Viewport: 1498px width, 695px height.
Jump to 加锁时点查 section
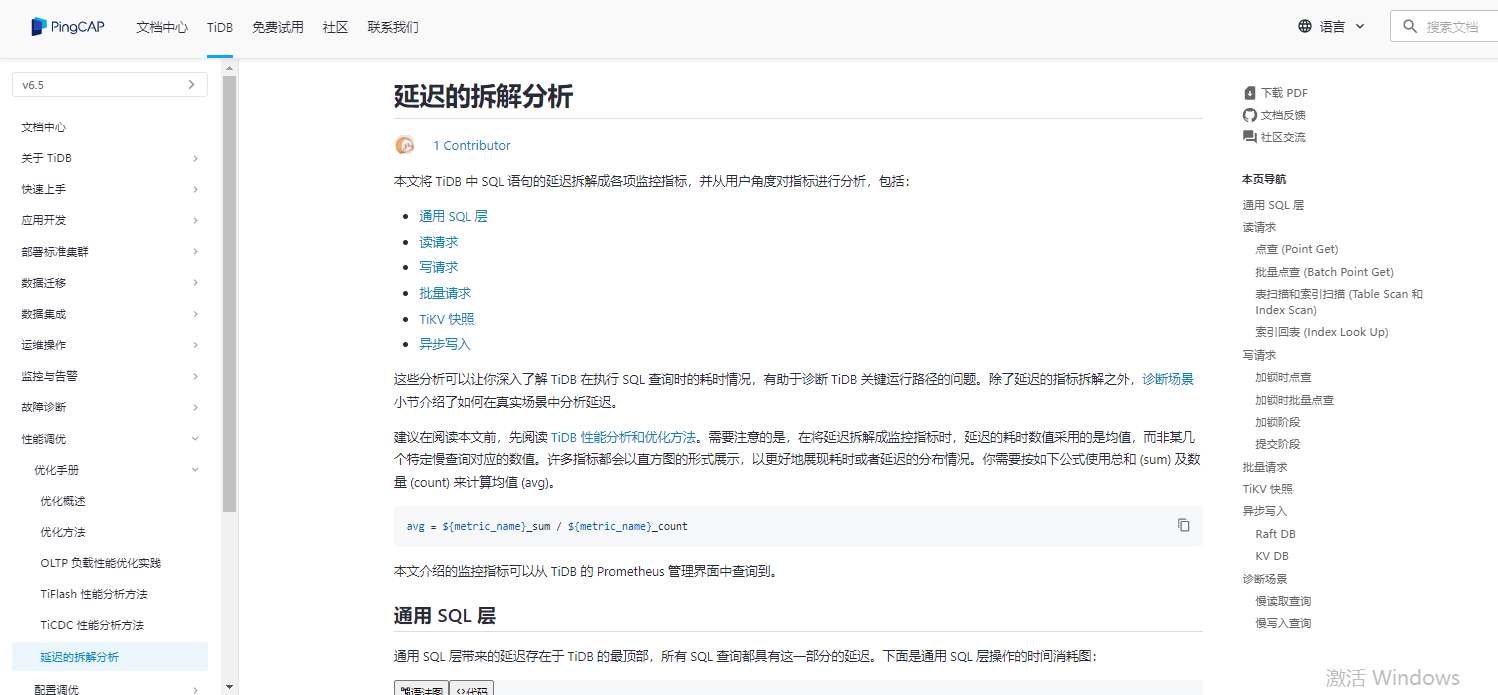[x=1283, y=377]
